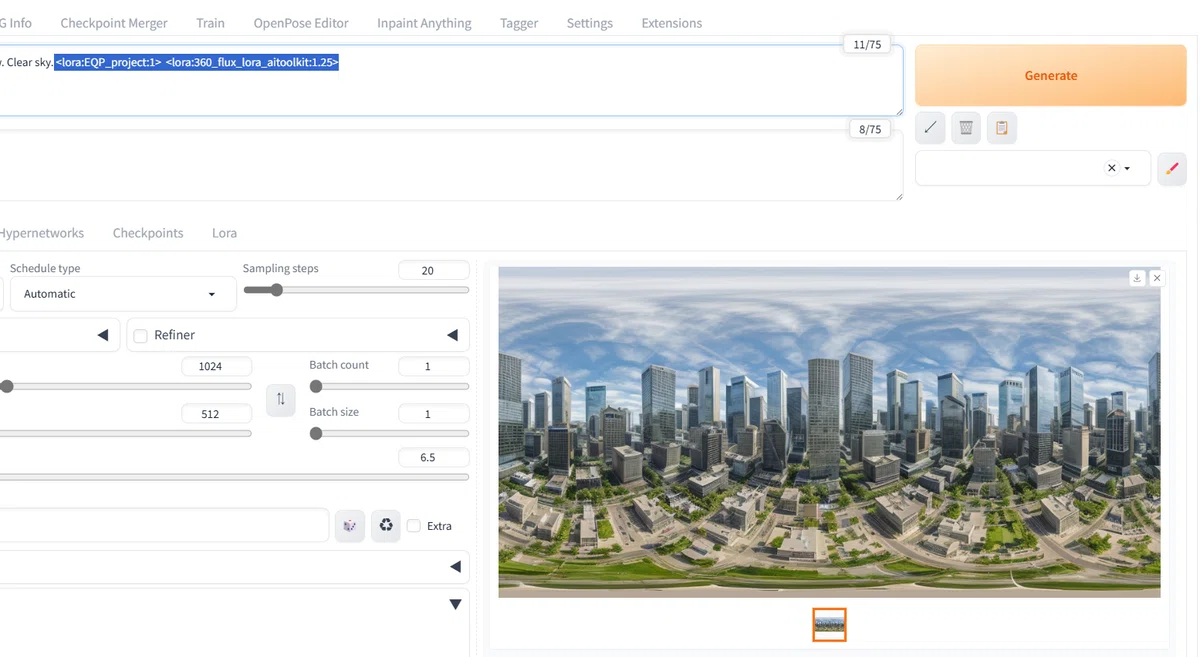Switch to the Tagger tab
Screen dimensions: 1200x657
(x=519, y=23)
